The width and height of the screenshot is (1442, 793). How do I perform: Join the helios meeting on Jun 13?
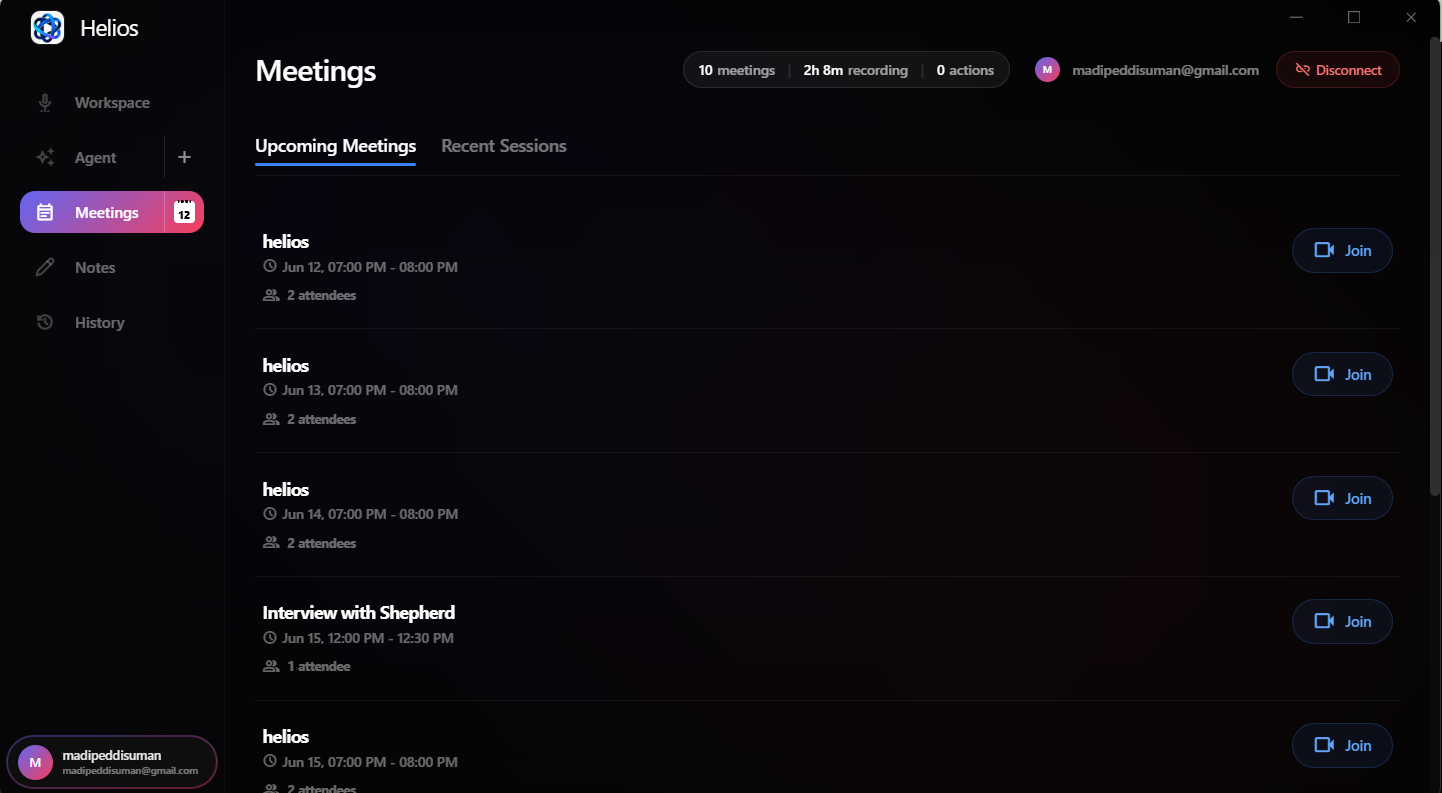[x=1342, y=375]
